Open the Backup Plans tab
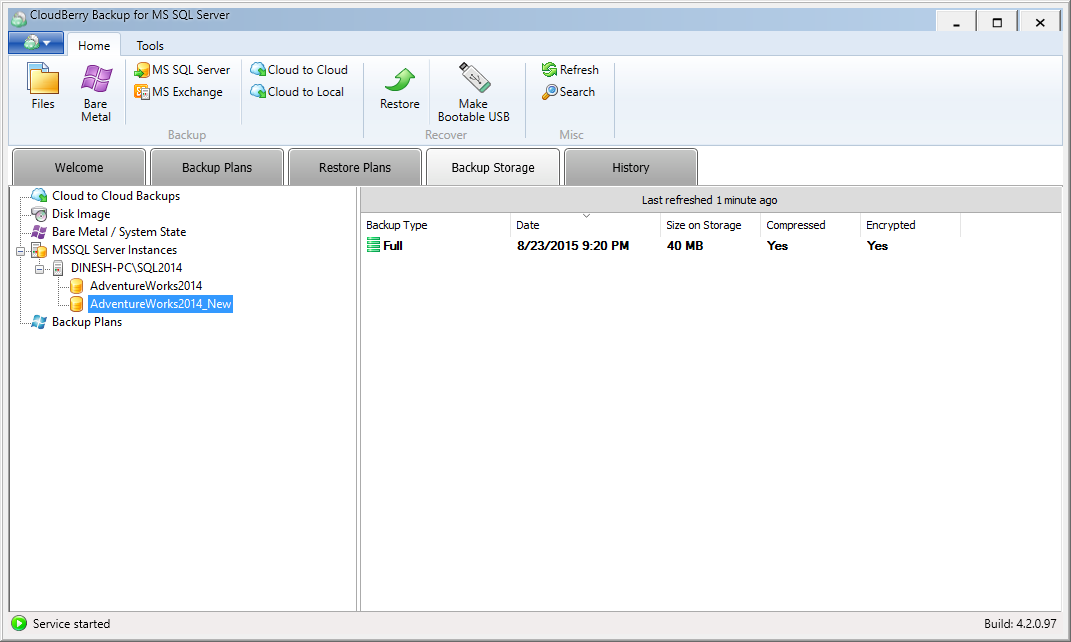The width and height of the screenshot is (1071, 642). point(217,167)
